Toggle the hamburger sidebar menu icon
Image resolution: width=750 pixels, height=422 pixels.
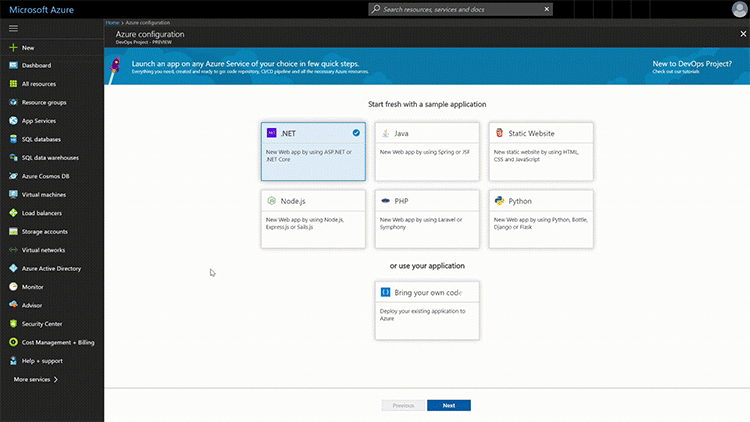coord(13,29)
